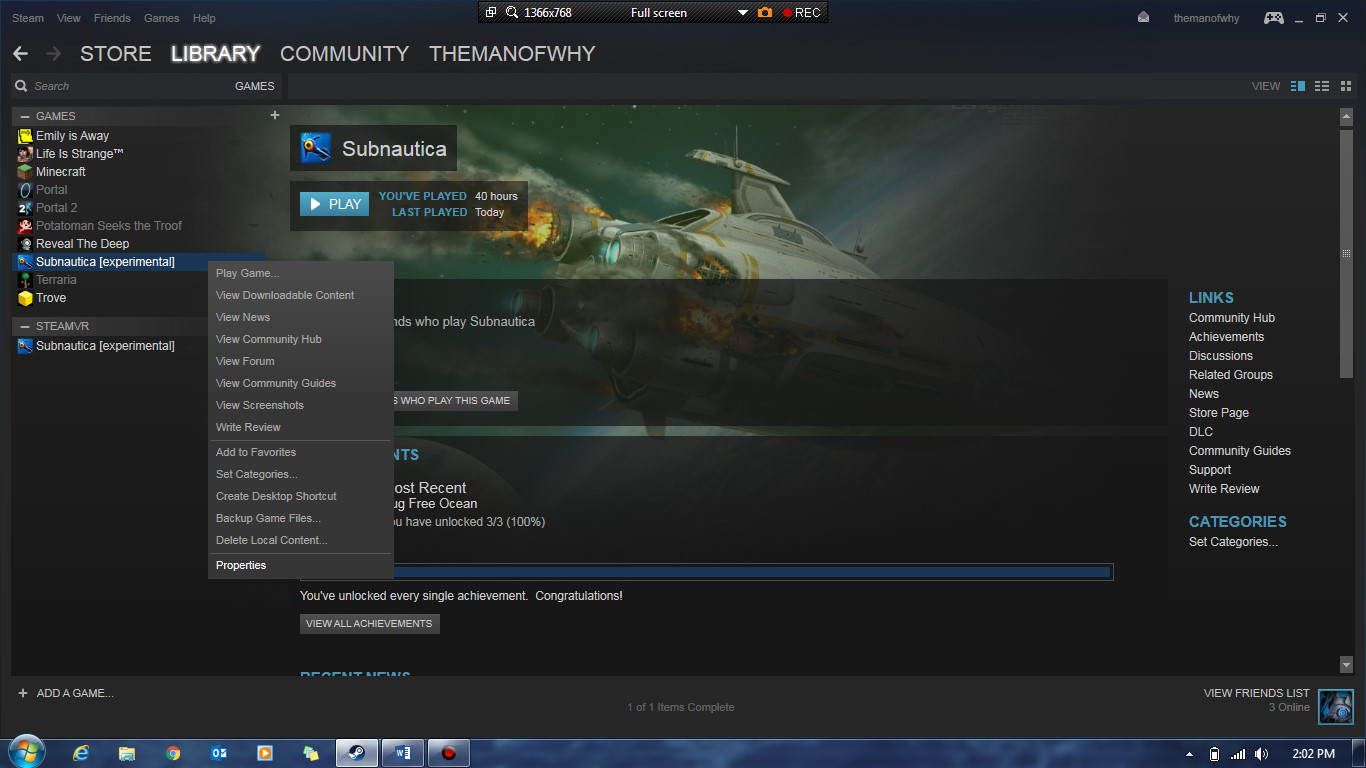1366x768 pixels.
Task: Click the volume speaker tray icon
Action: point(1261,754)
